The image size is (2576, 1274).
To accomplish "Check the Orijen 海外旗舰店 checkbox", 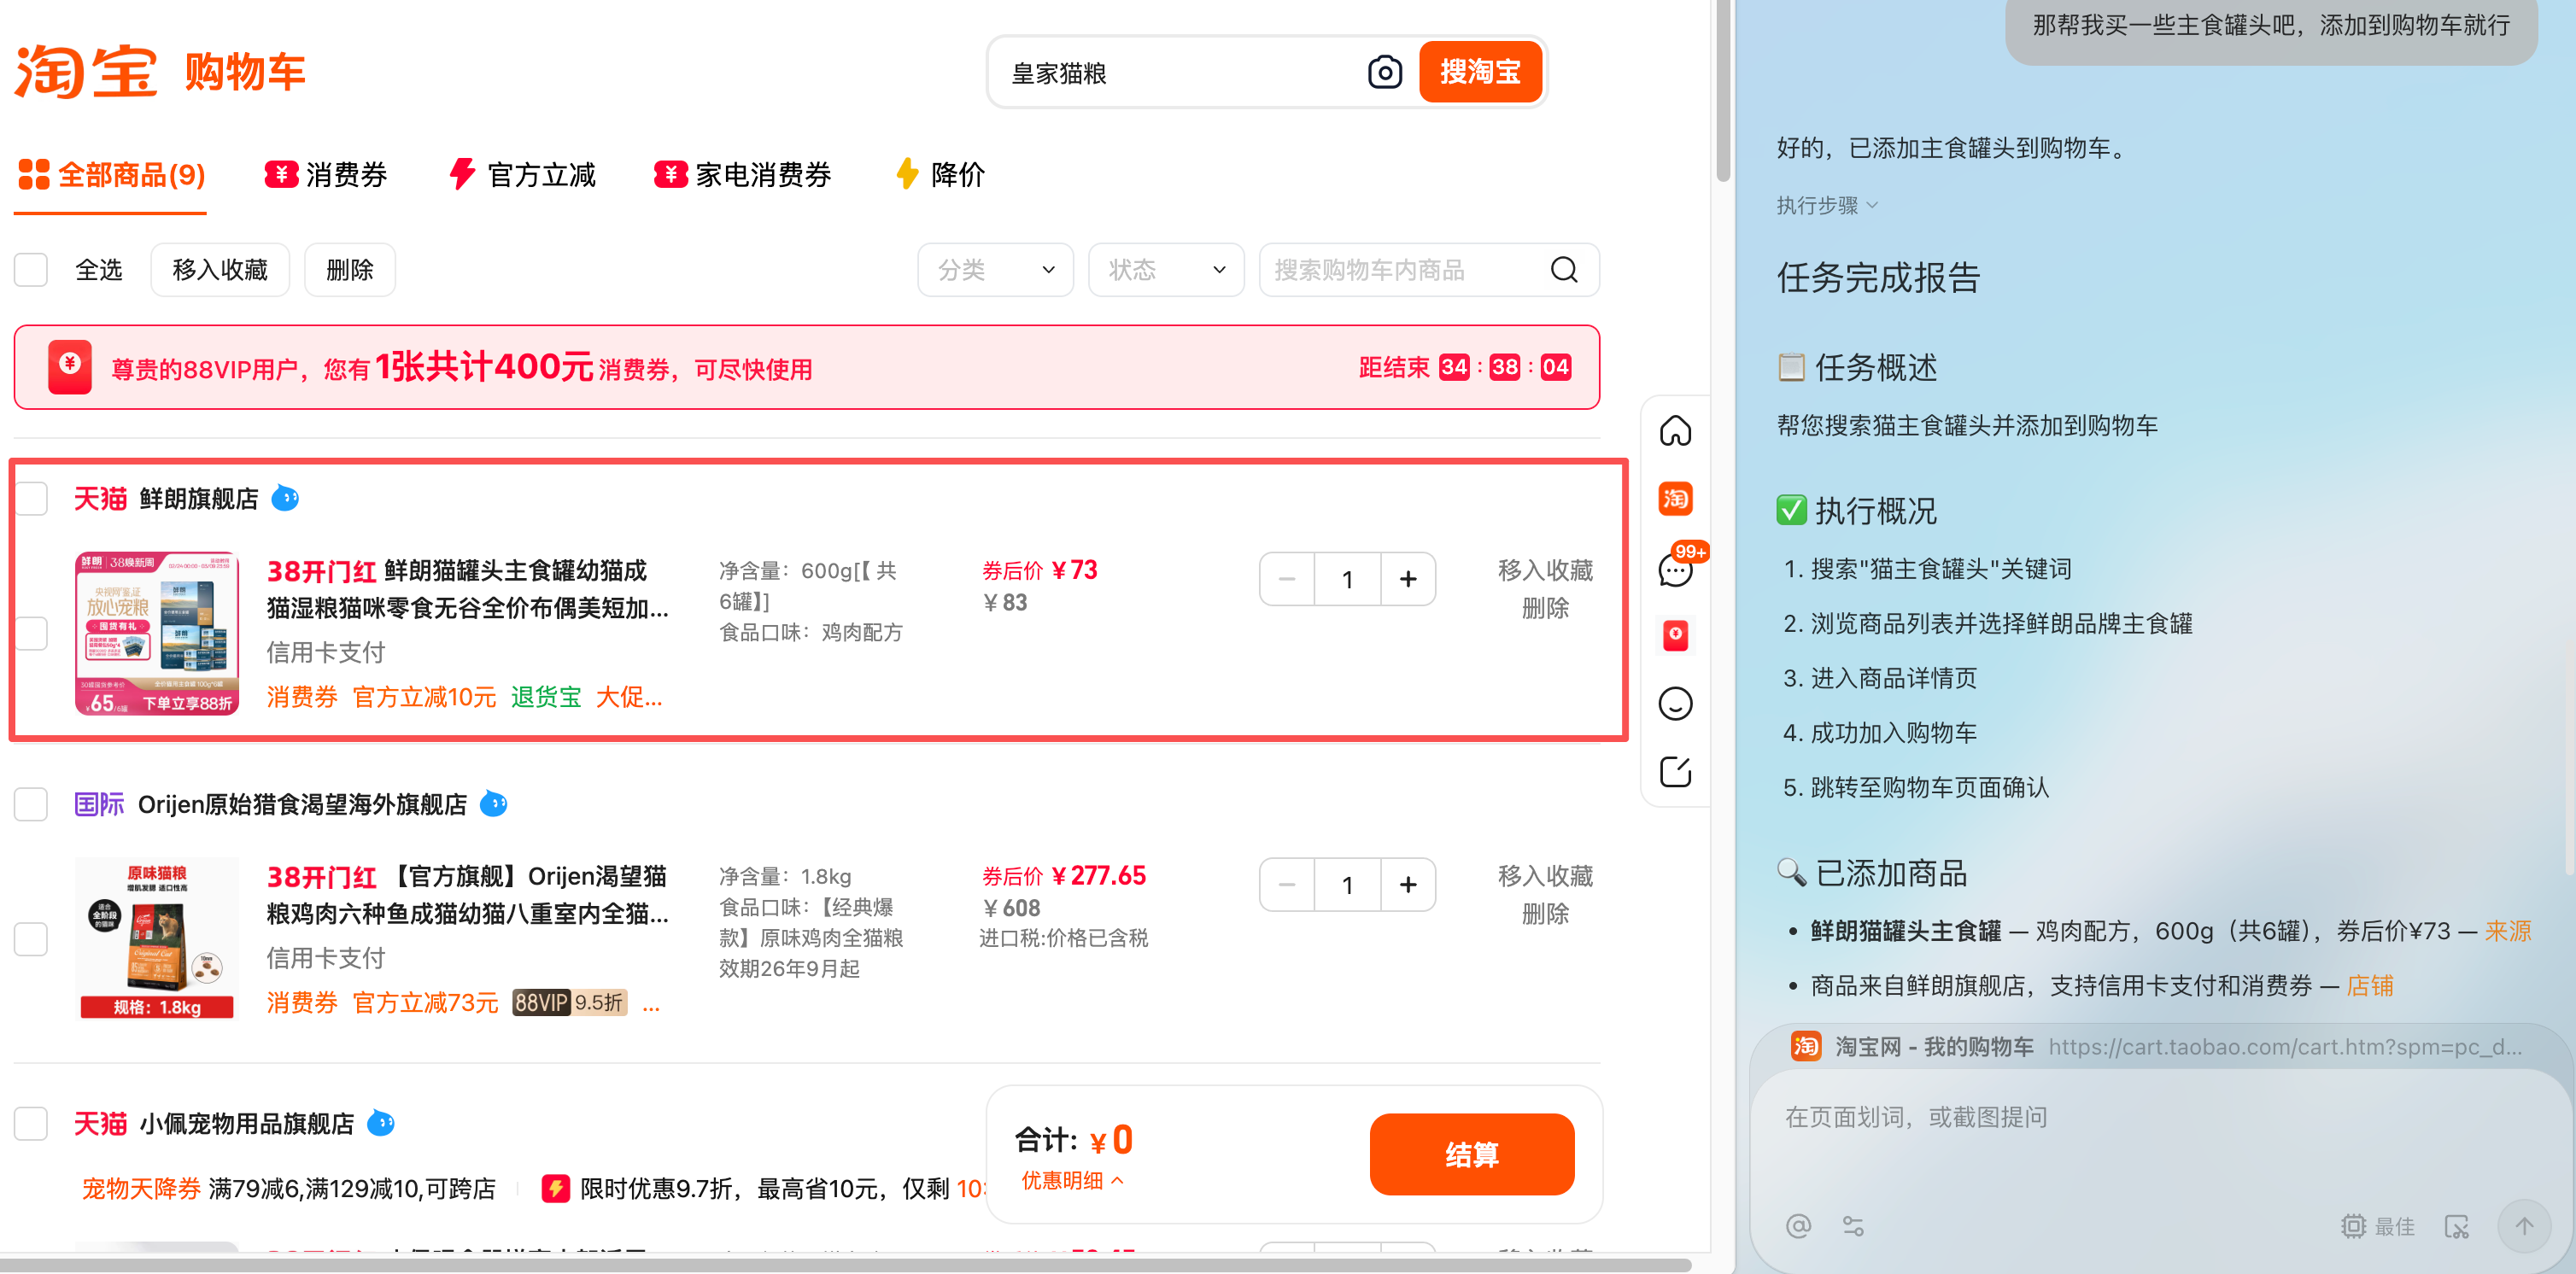I will pos(30,804).
